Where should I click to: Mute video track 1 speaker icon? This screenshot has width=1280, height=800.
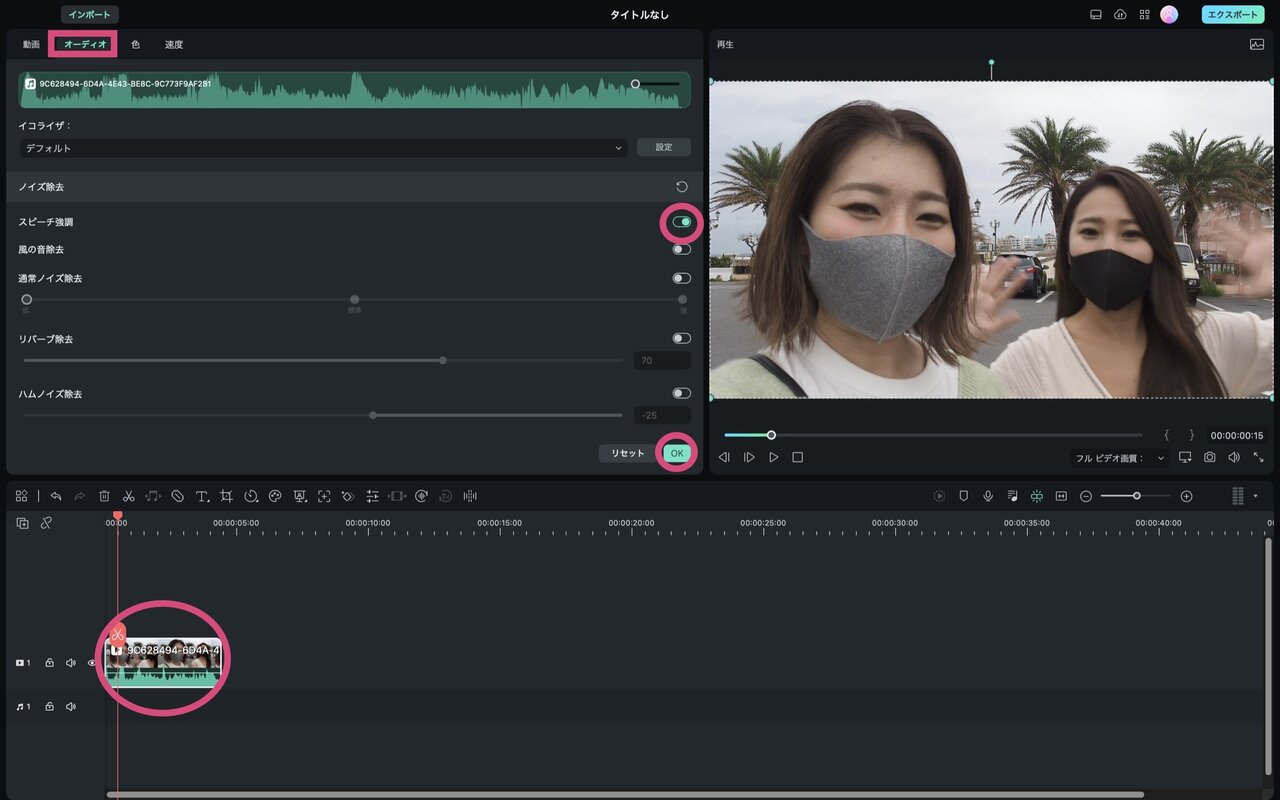click(x=71, y=662)
